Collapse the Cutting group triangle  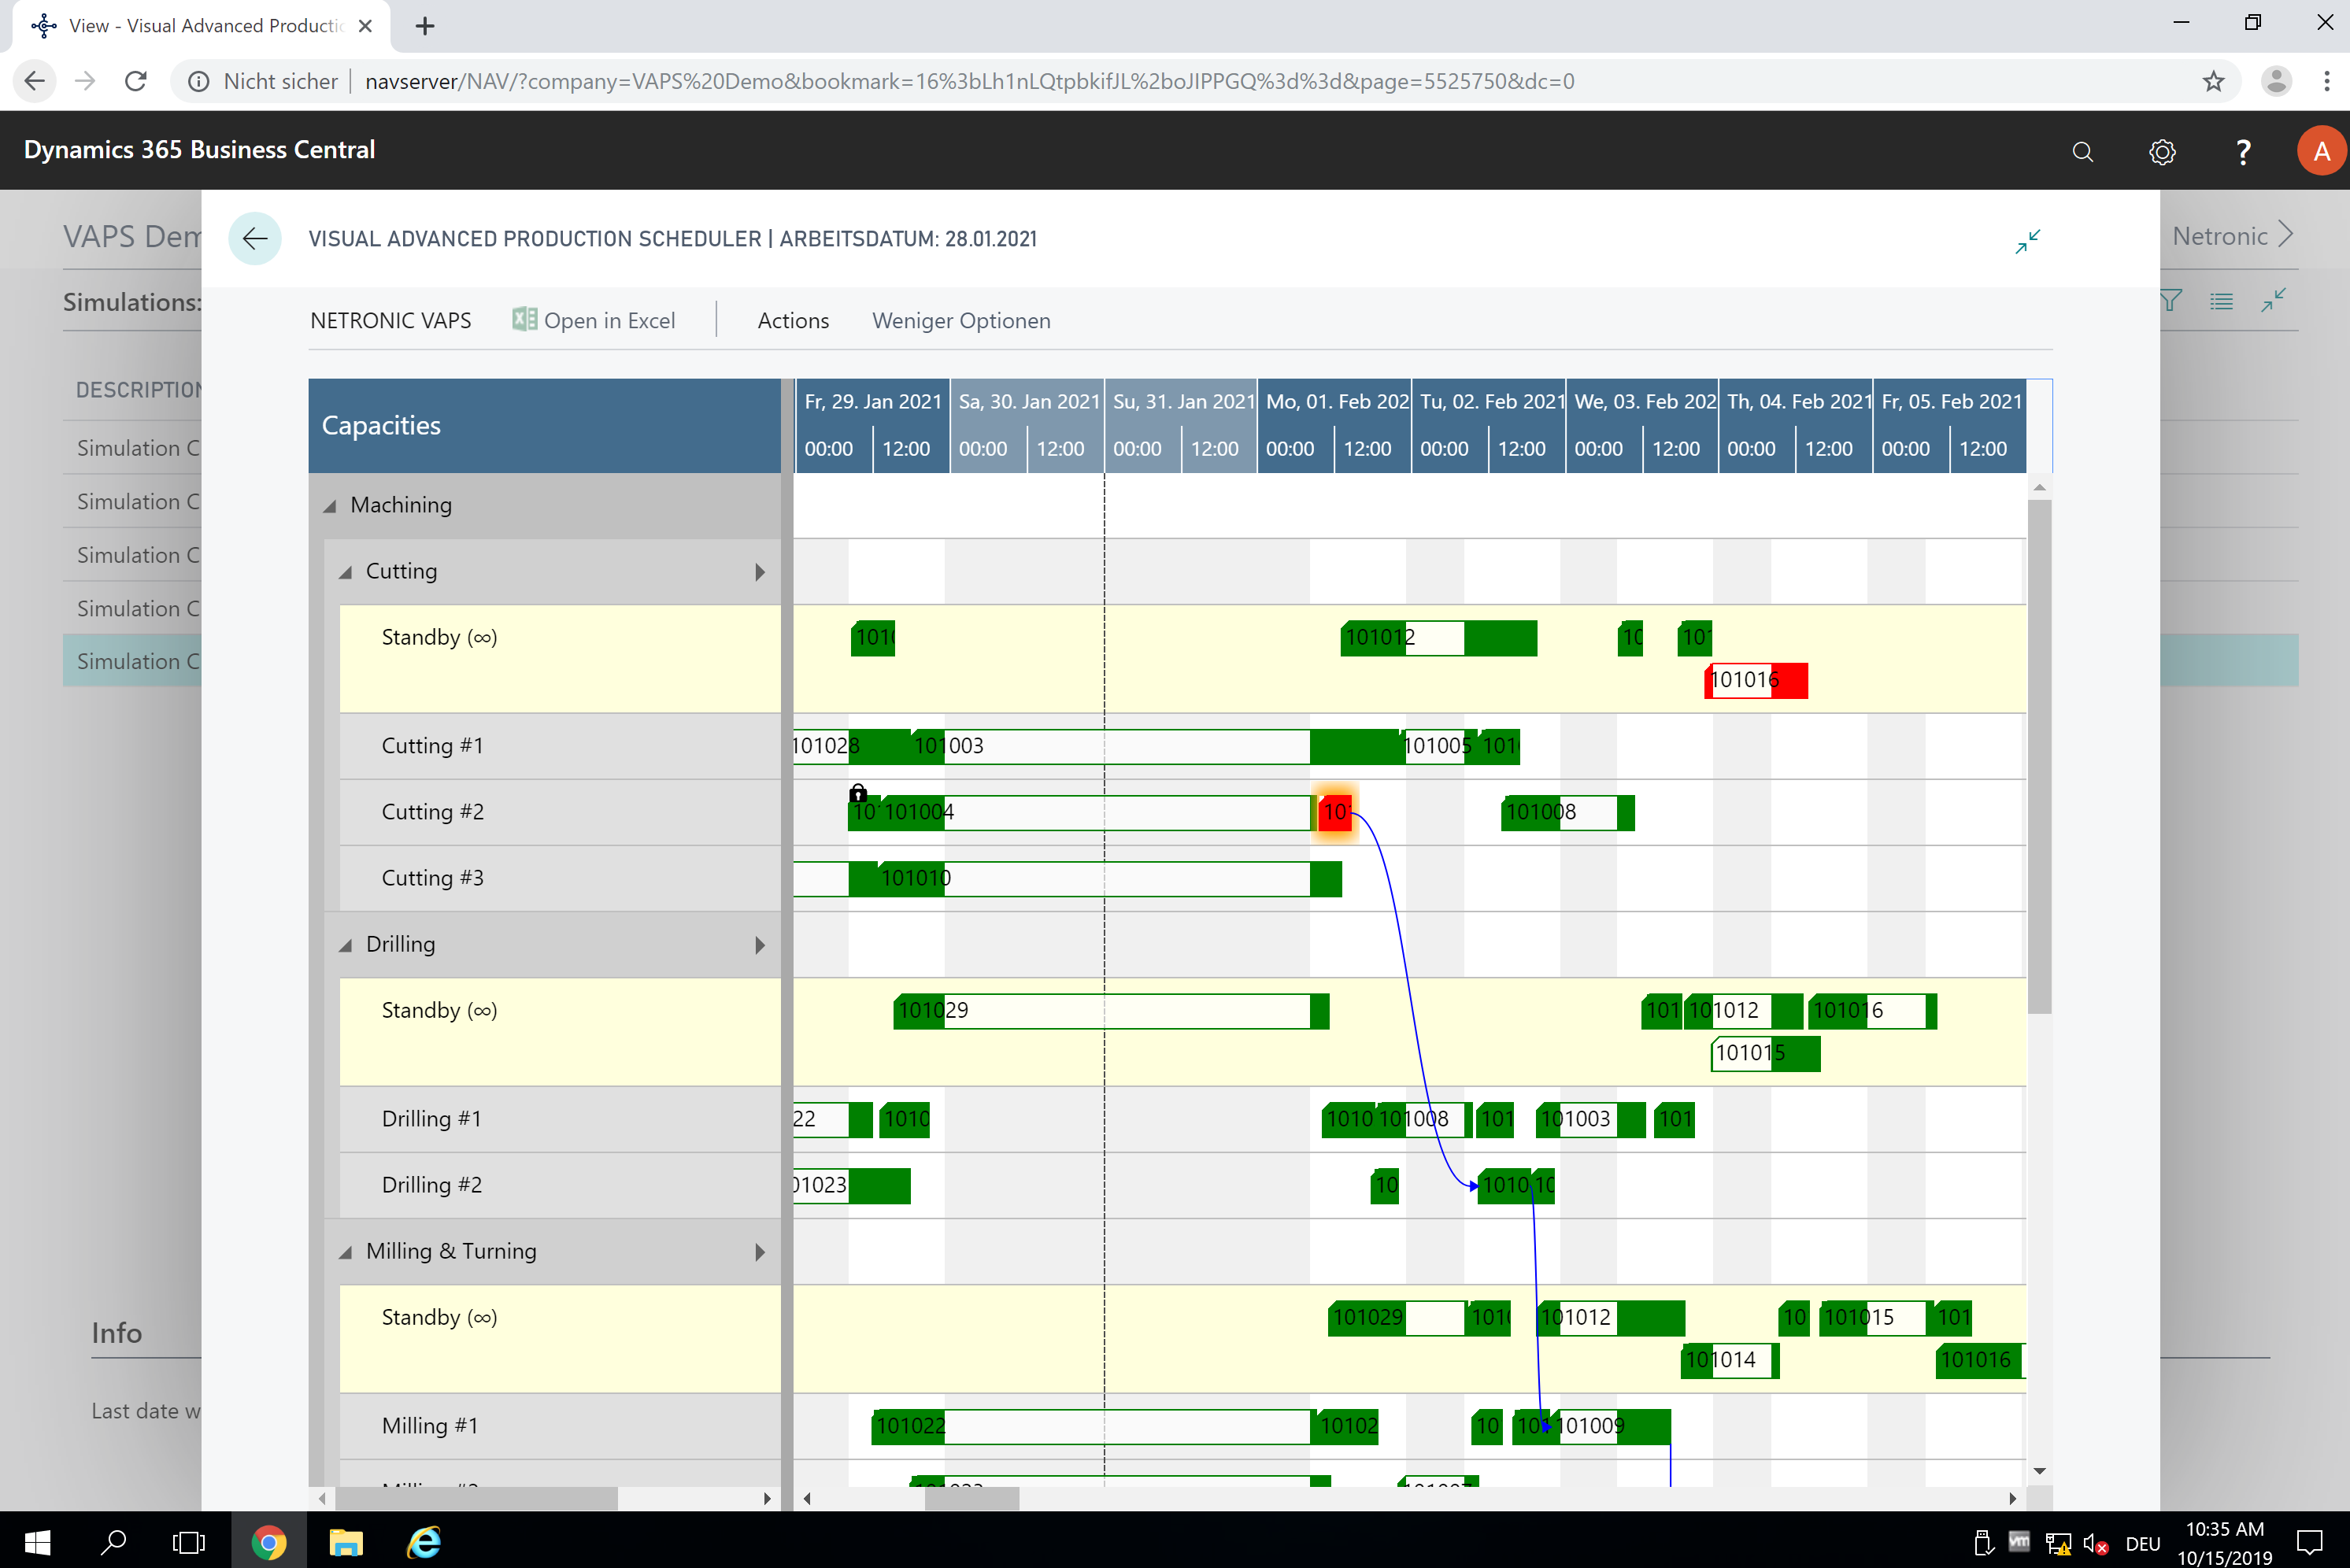click(346, 572)
